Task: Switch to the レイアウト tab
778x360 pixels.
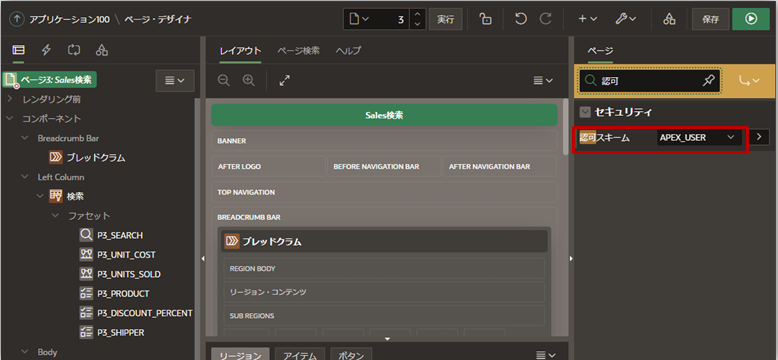Action: pyautogui.click(x=241, y=51)
